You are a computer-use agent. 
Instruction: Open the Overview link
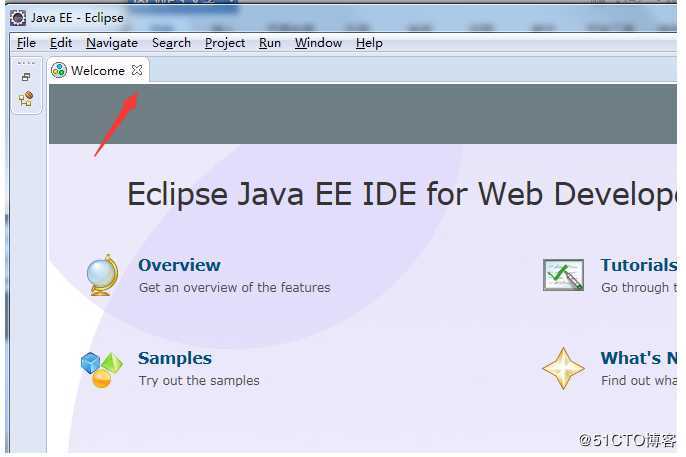click(179, 265)
